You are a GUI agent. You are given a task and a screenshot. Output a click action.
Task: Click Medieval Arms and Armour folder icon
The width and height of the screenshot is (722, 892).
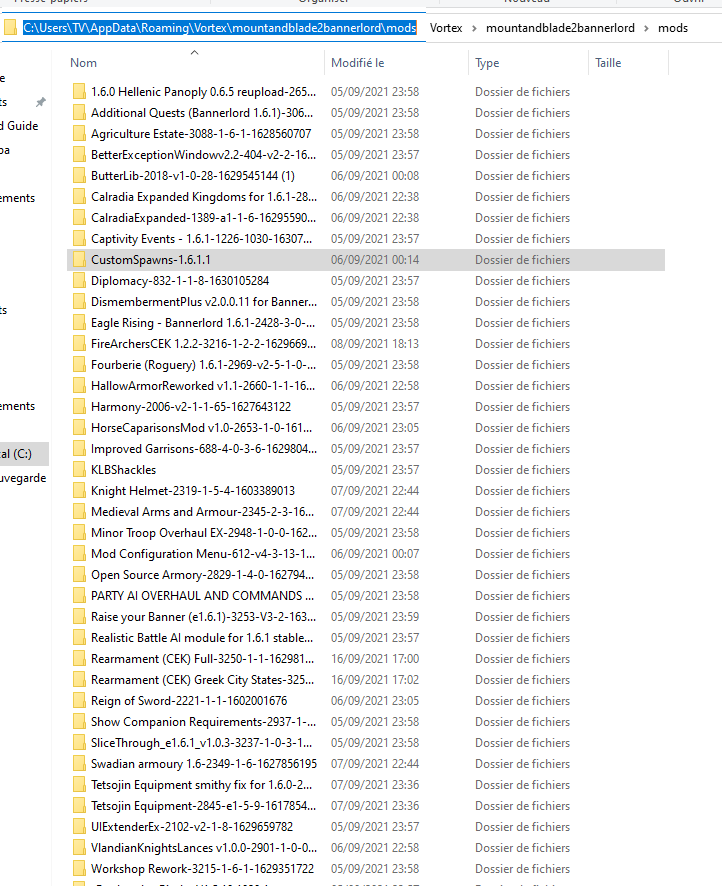79,512
